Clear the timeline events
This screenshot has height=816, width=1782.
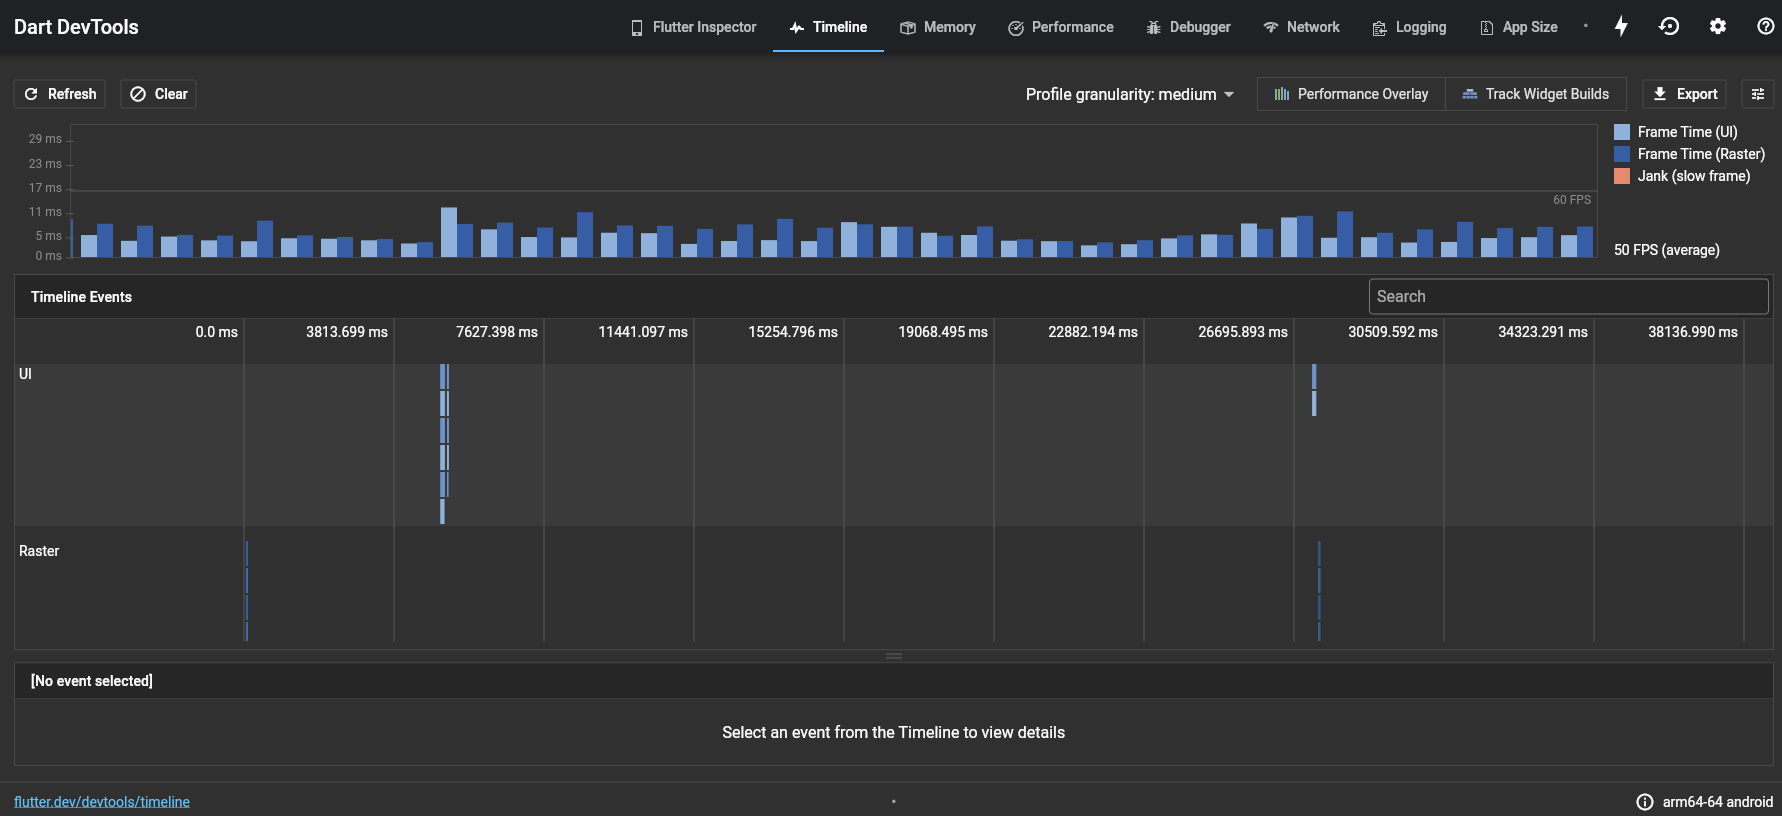pyautogui.click(x=159, y=94)
